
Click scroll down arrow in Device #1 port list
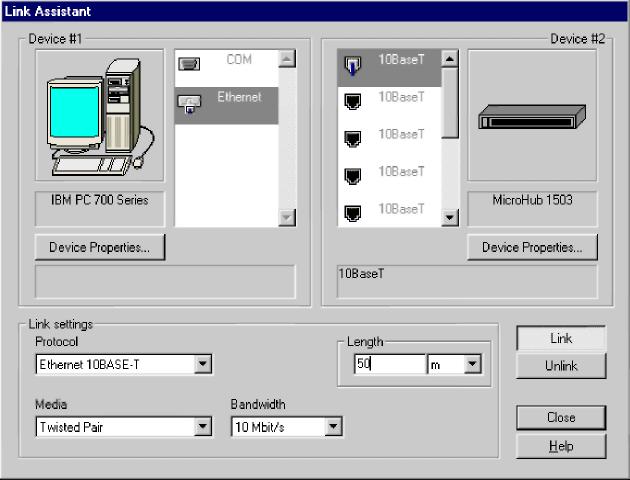pyautogui.click(x=287, y=218)
